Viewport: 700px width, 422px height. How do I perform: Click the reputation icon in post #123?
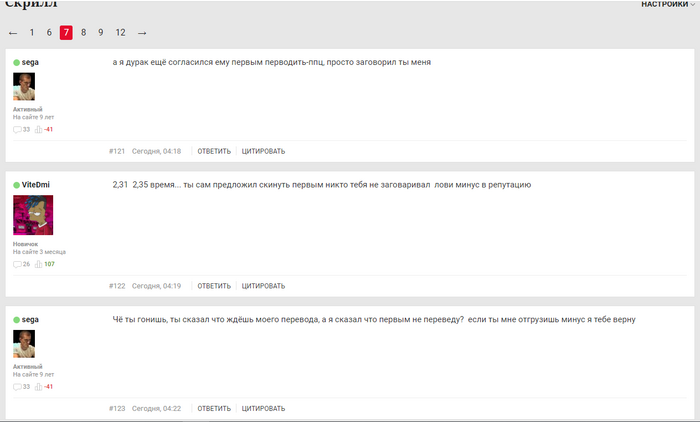coord(39,386)
